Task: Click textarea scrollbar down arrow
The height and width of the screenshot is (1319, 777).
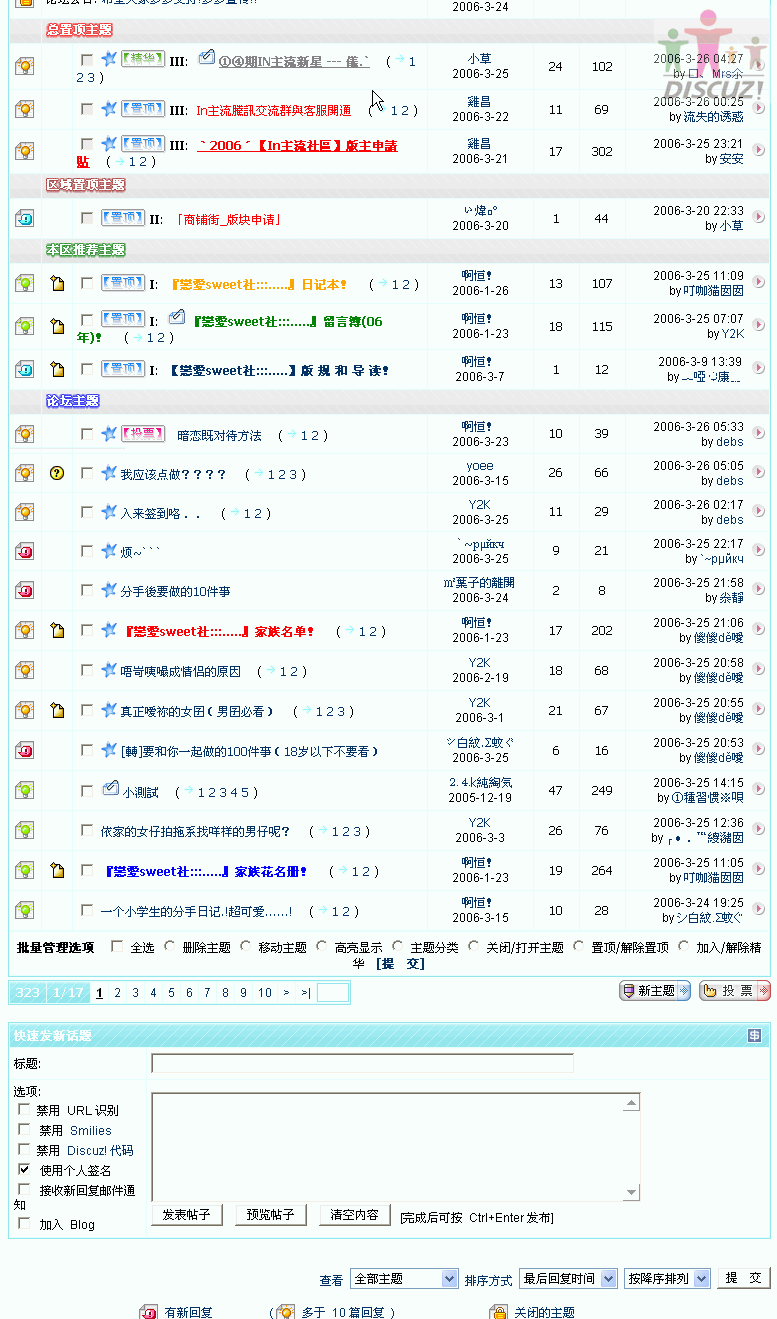Action: pos(631,1192)
